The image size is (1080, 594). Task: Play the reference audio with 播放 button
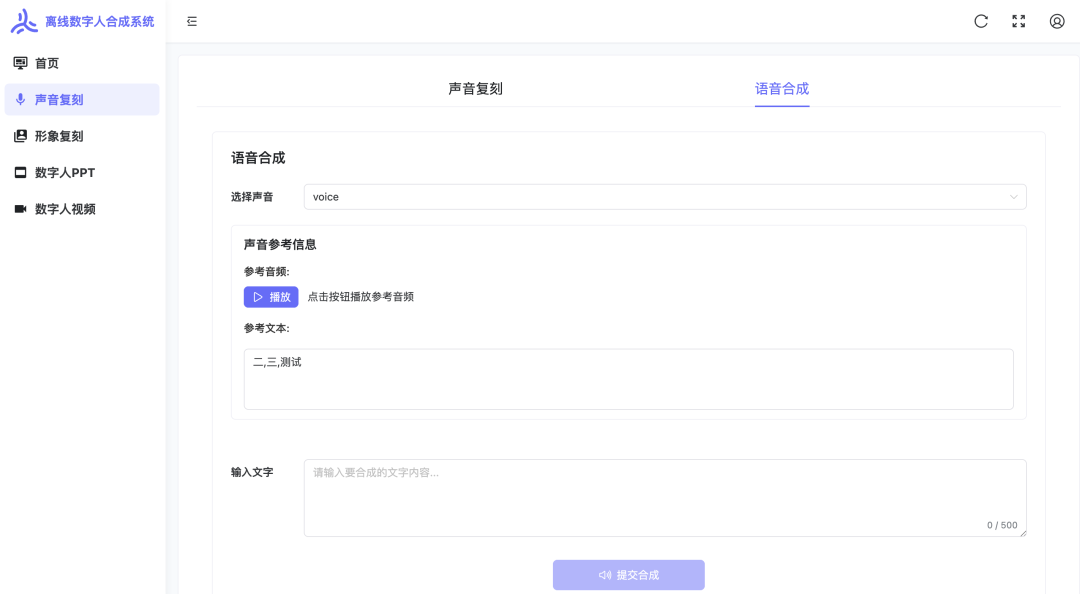coord(270,296)
